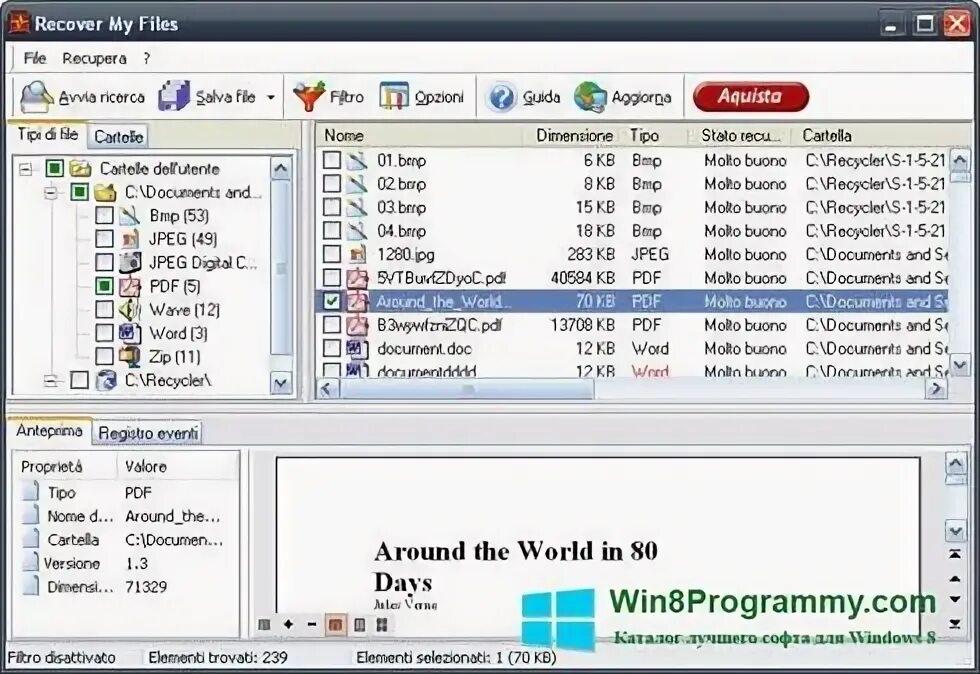
Task: Check the 1280.jpg file checkbox
Action: (x=332, y=254)
